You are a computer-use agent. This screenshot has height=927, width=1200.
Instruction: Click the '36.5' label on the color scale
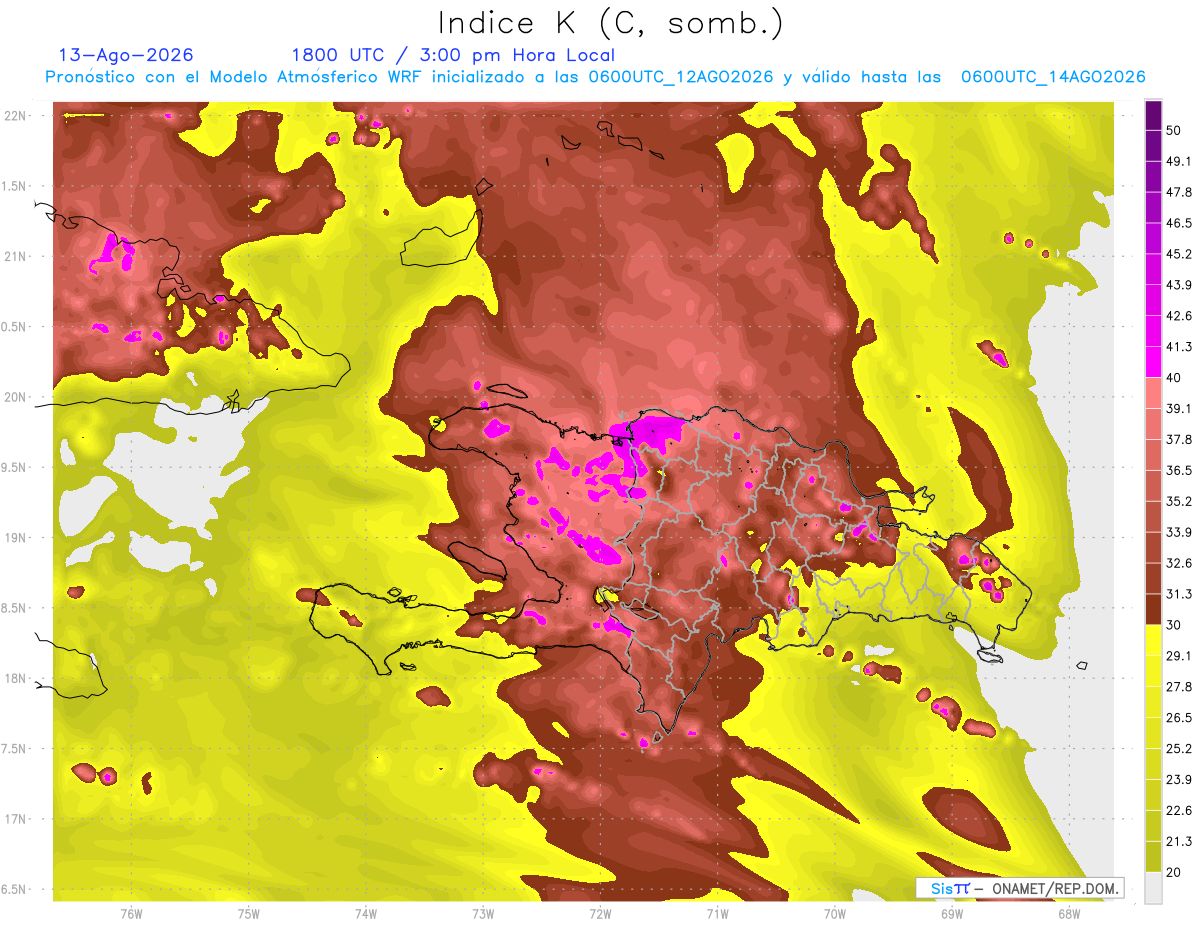click(1179, 470)
